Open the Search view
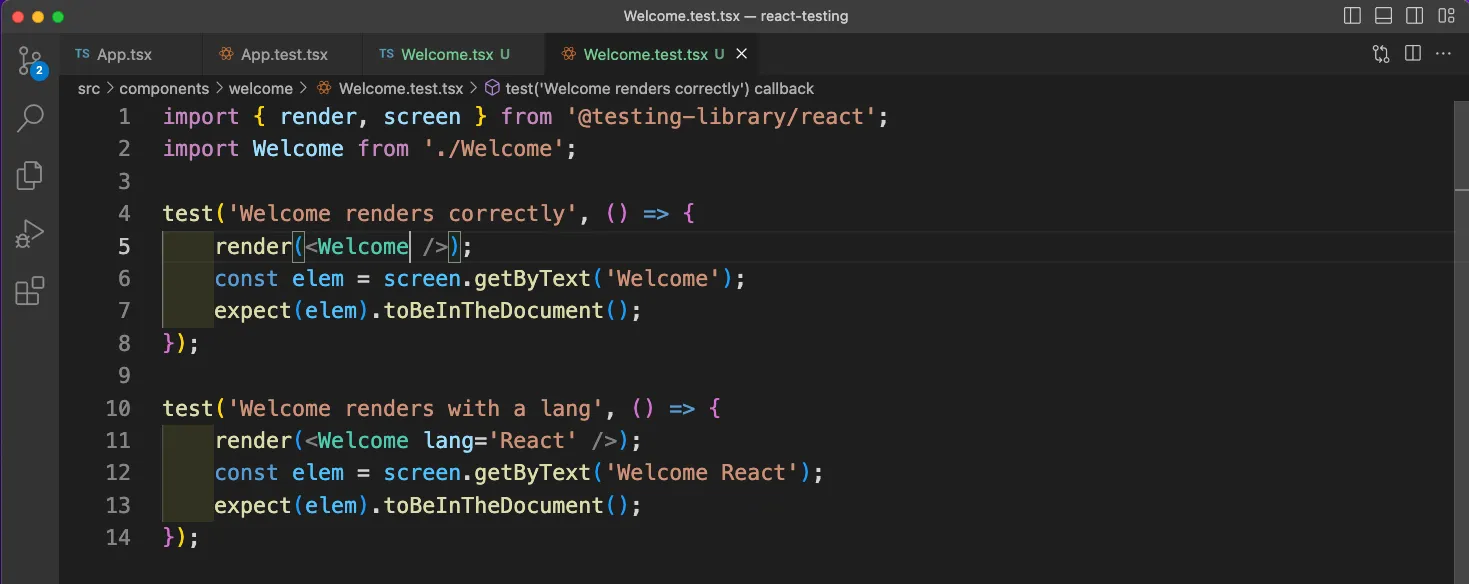The image size is (1469, 584). [x=31, y=118]
